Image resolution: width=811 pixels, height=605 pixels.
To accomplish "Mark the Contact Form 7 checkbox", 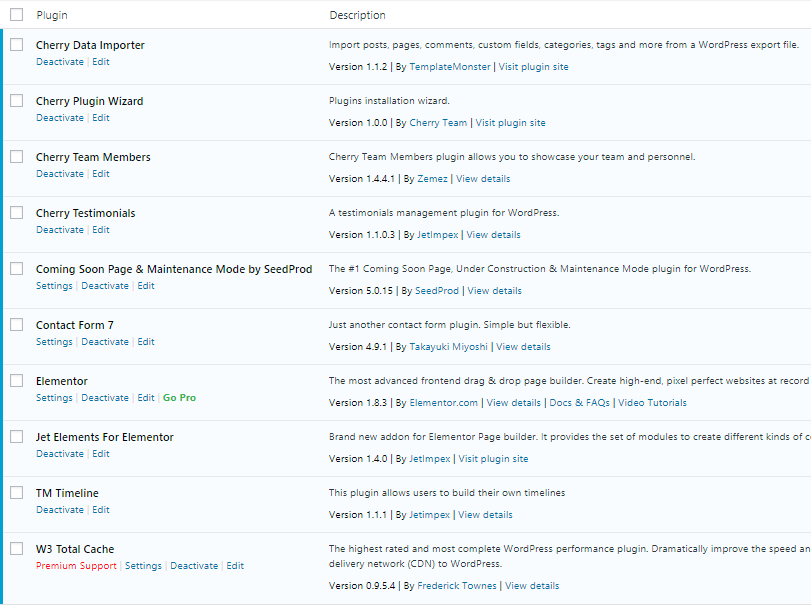I will tap(17, 325).
